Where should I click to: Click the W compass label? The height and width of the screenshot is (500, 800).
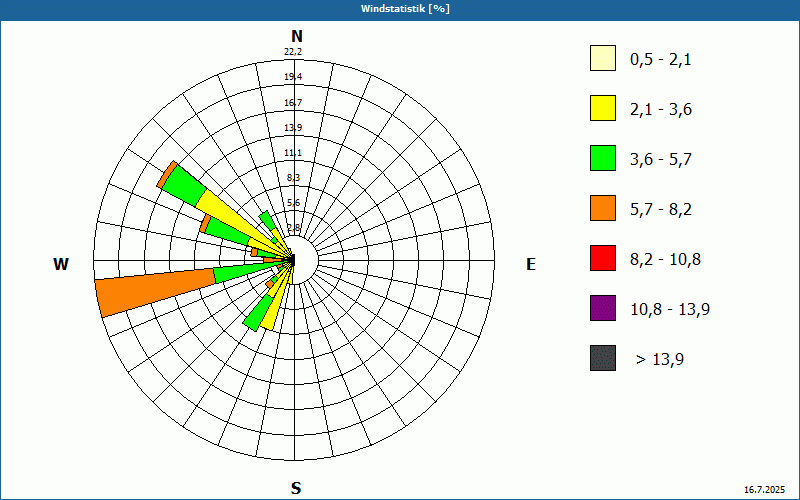click(61, 264)
